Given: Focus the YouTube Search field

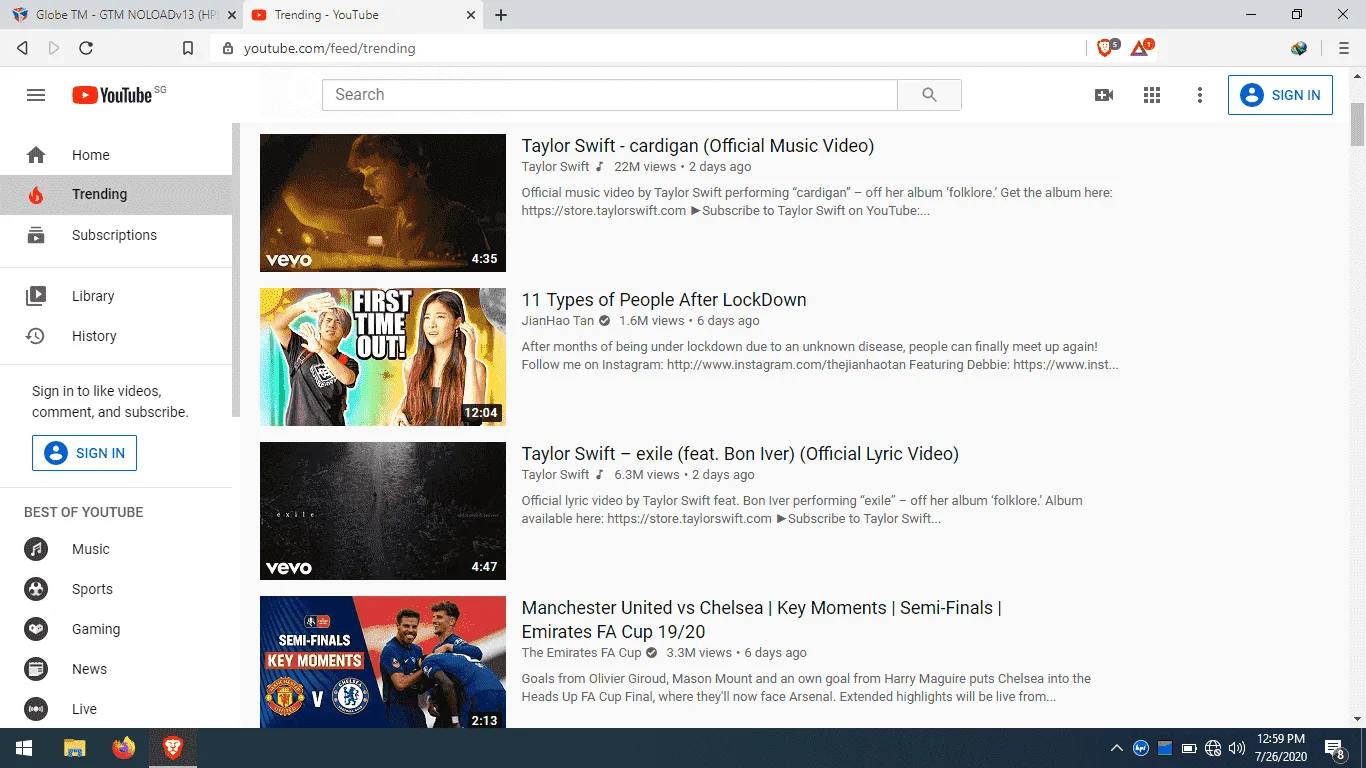Looking at the screenshot, I should point(609,95).
